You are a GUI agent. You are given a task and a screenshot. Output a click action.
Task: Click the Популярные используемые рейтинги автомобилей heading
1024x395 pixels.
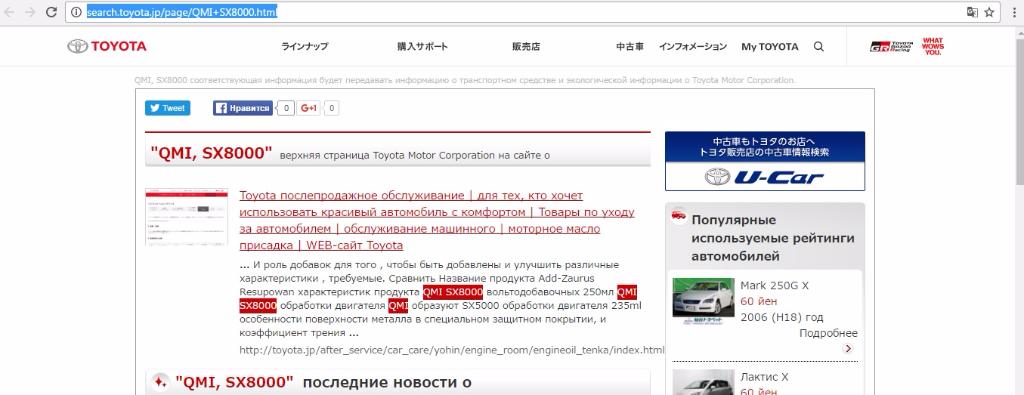[x=773, y=238]
